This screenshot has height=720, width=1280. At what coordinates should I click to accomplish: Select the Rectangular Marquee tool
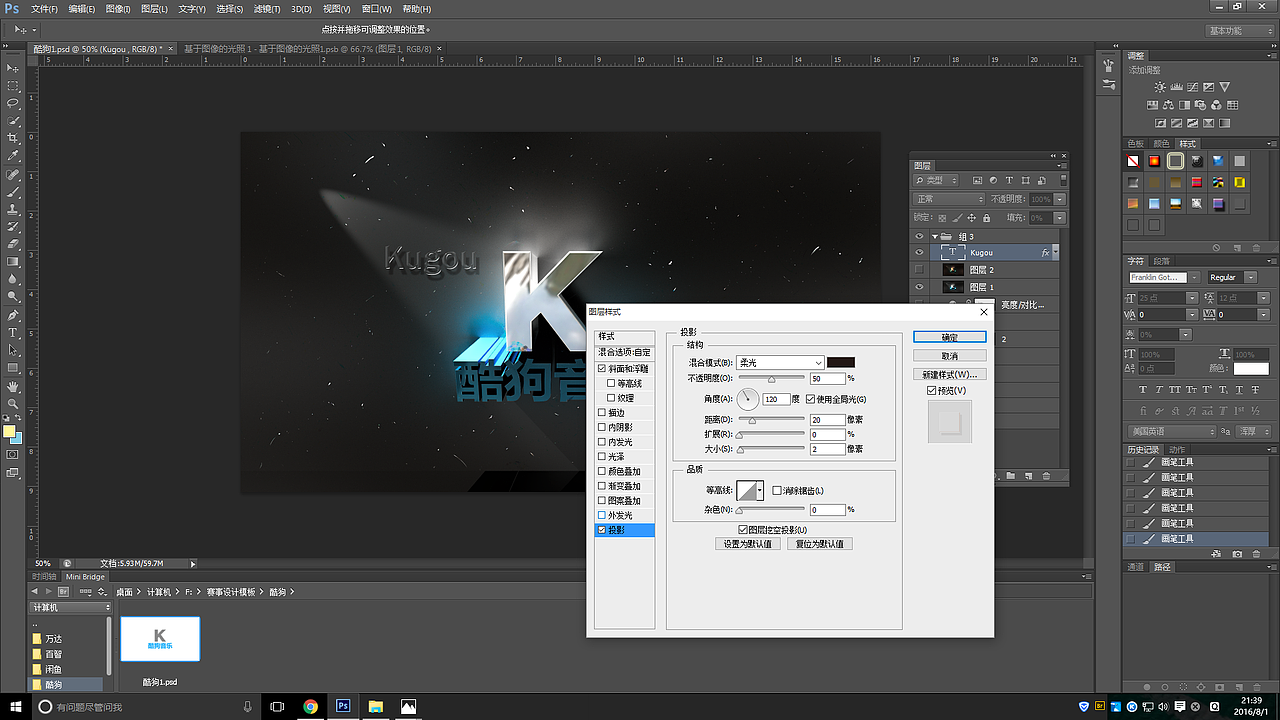pos(13,86)
